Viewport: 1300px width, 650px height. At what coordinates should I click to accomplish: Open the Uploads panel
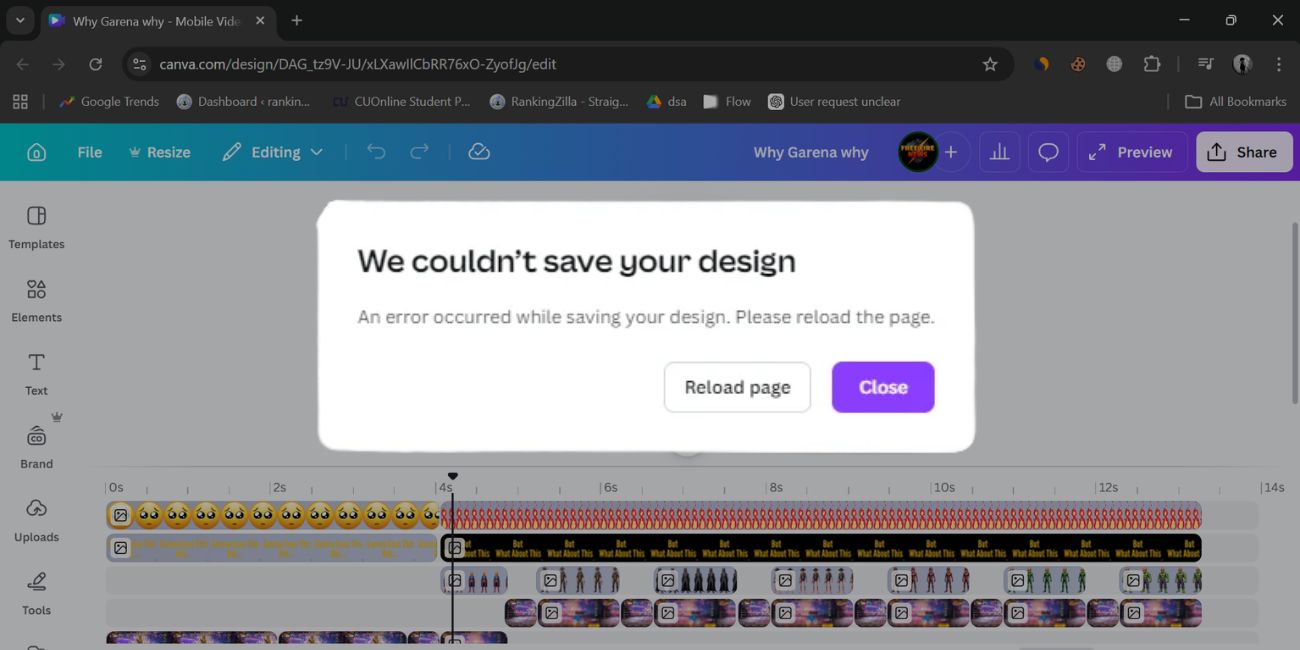[x=36, y=518]
